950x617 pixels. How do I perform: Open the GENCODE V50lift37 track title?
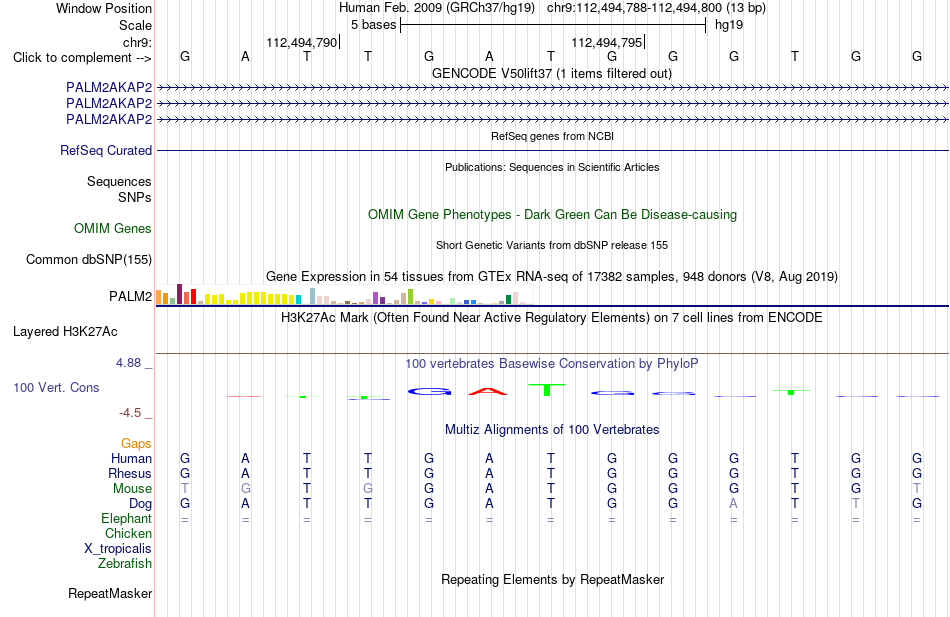552,73
